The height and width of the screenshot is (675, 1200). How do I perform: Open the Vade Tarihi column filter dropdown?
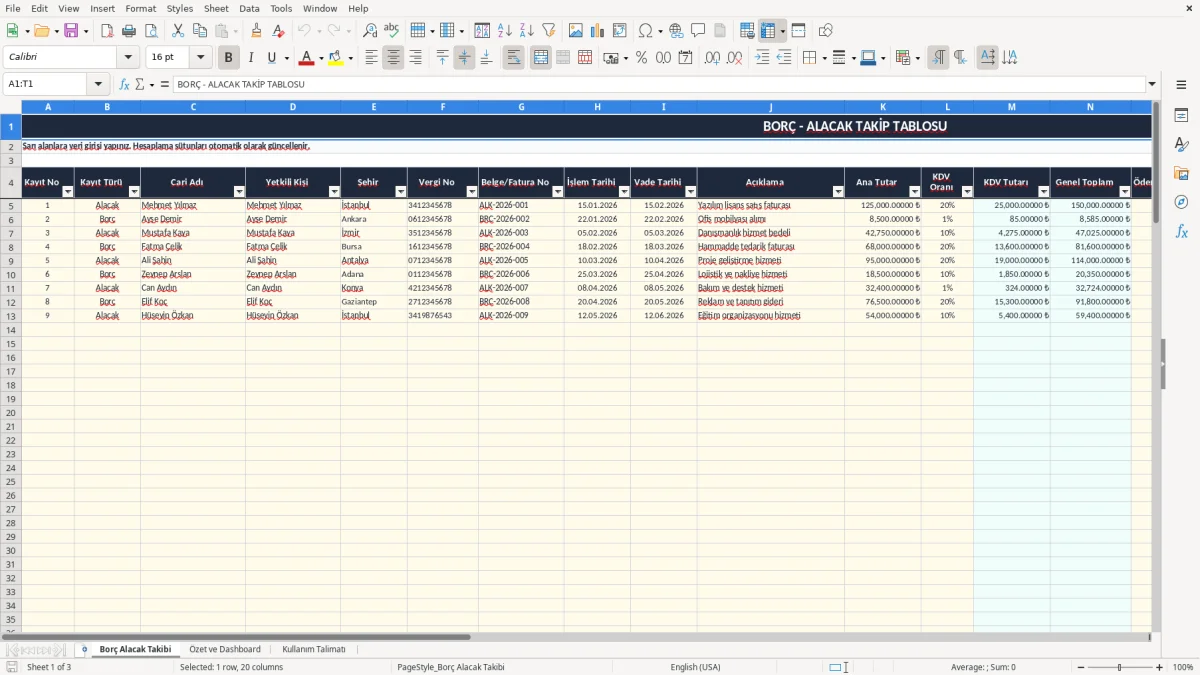(690, 191)
